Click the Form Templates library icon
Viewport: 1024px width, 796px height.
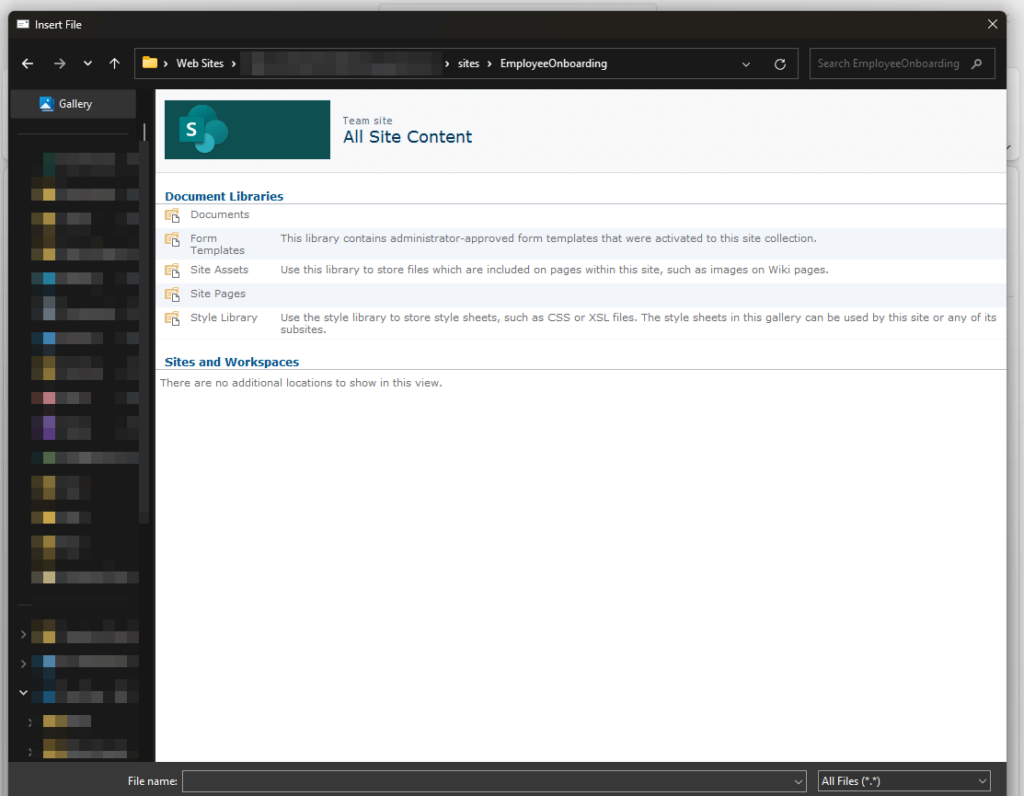(172, 240)
